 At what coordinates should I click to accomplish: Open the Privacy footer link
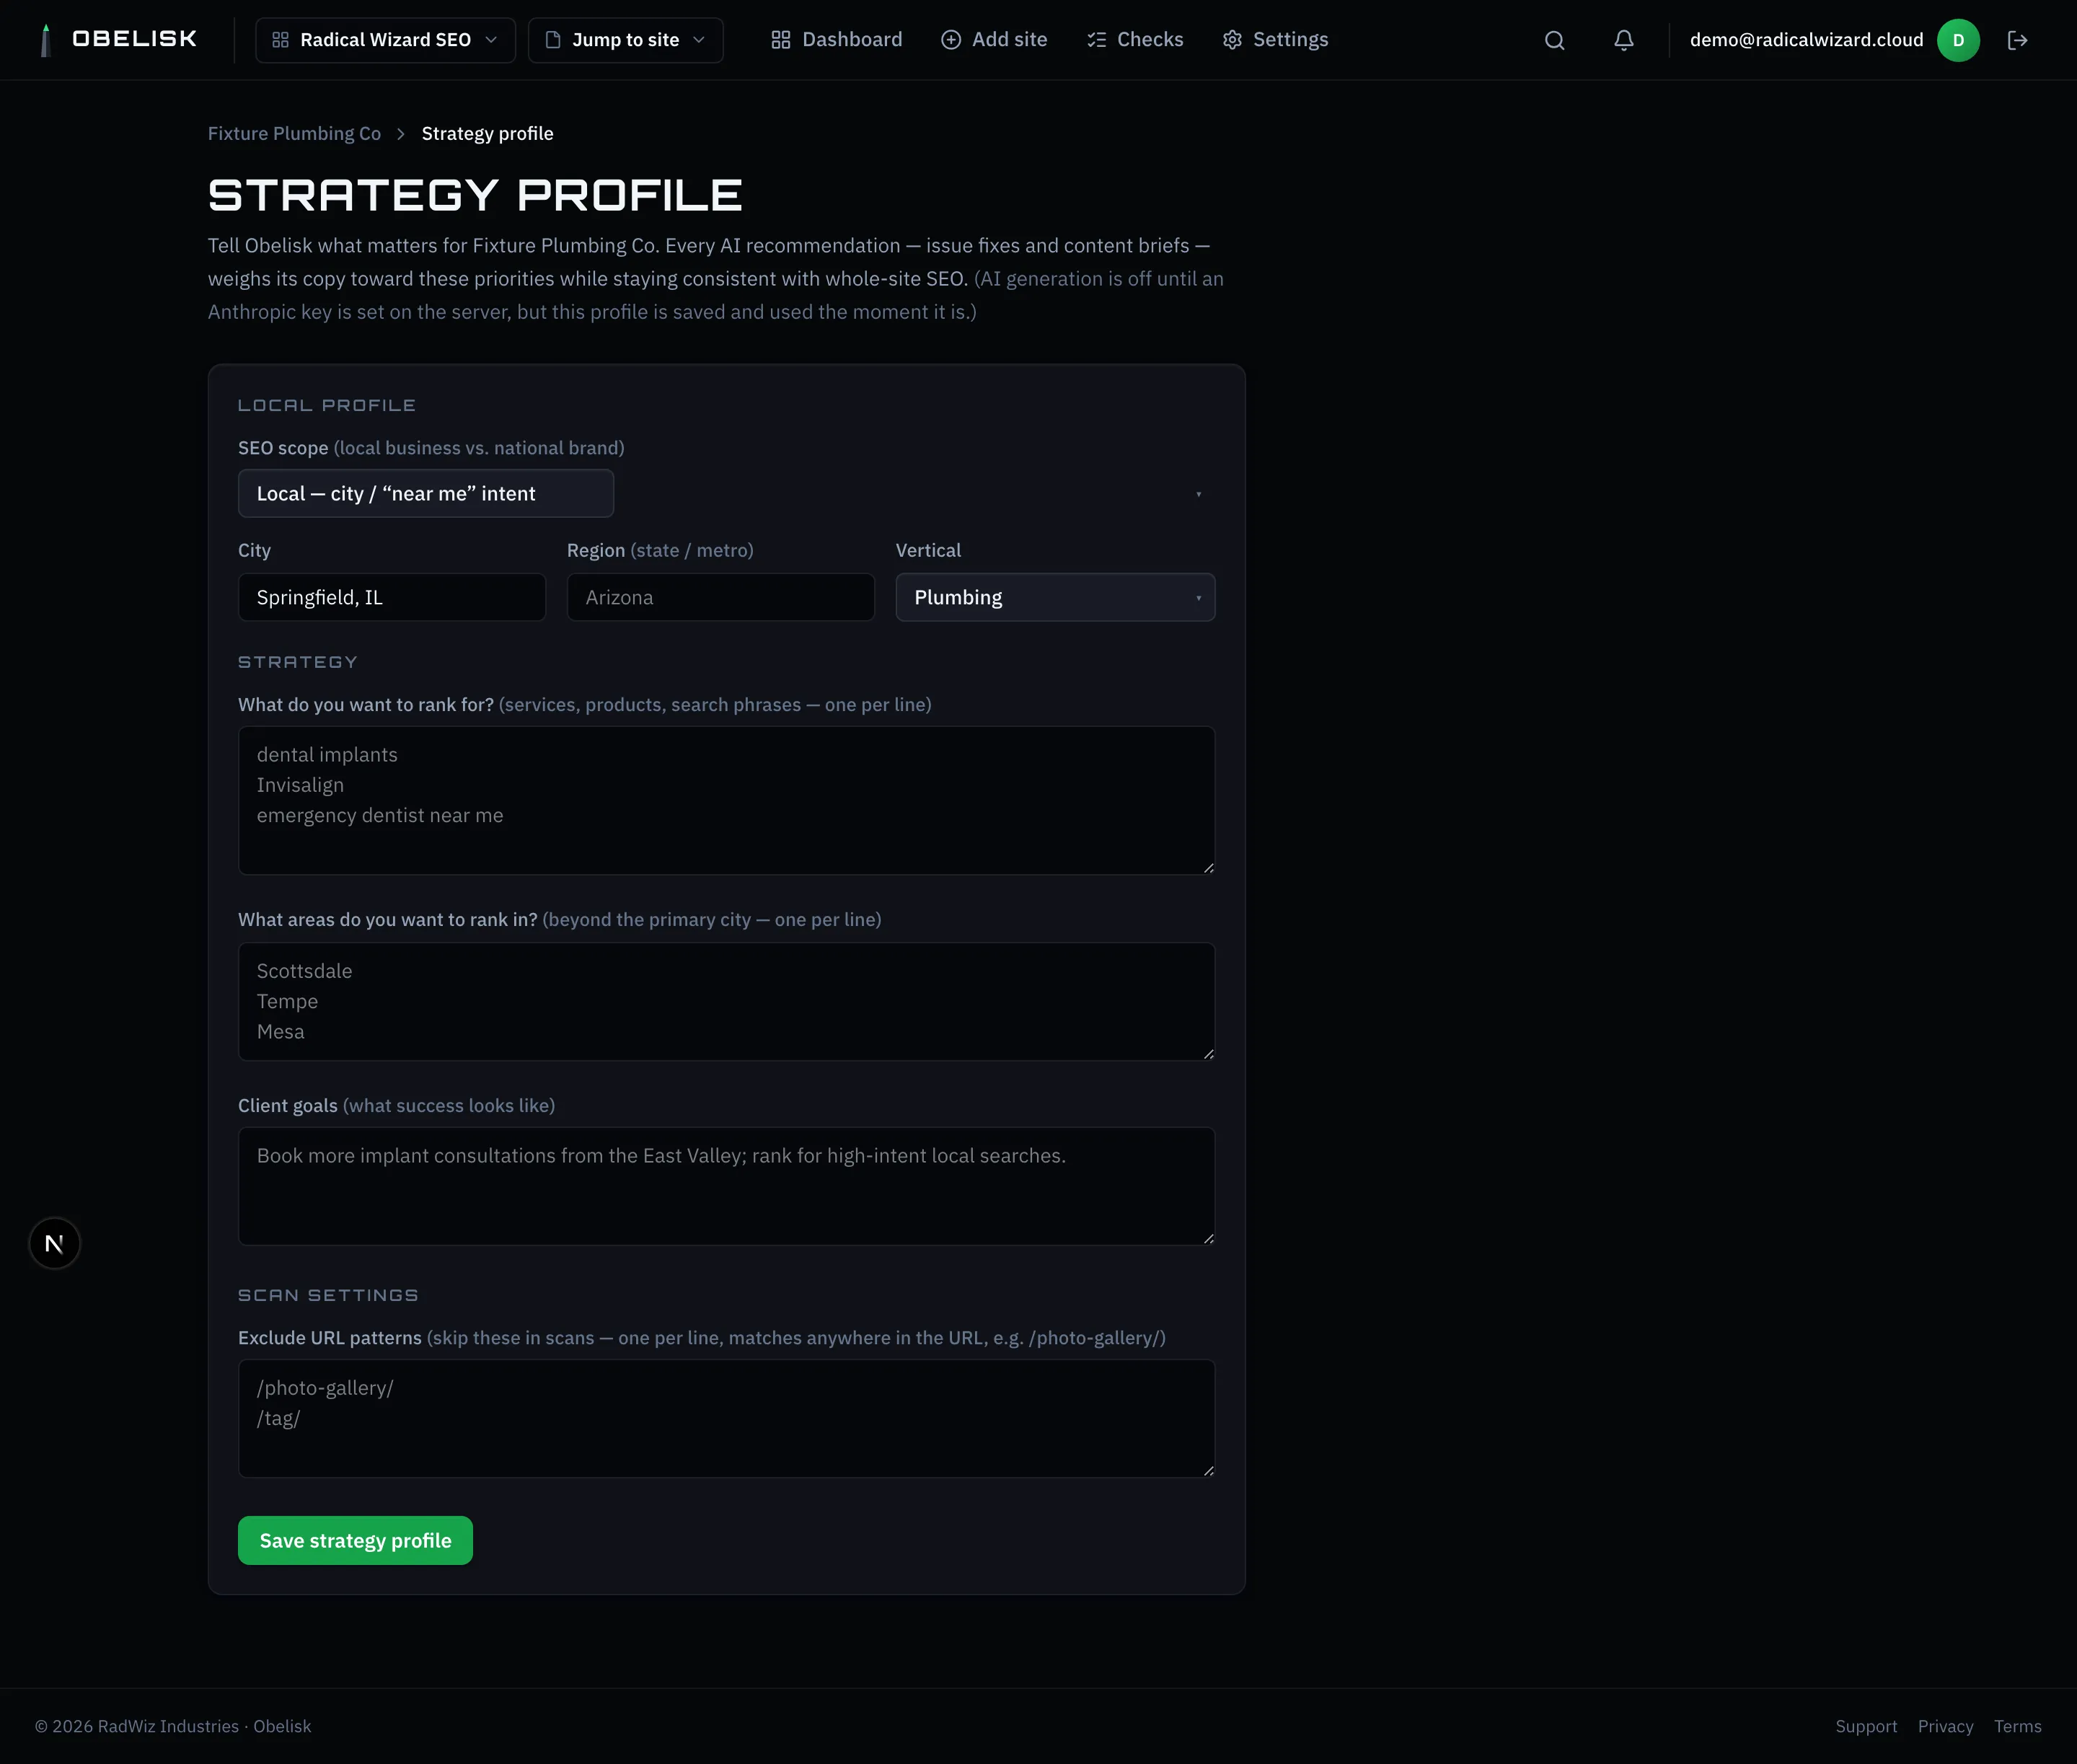[x=1945, y=1726]
